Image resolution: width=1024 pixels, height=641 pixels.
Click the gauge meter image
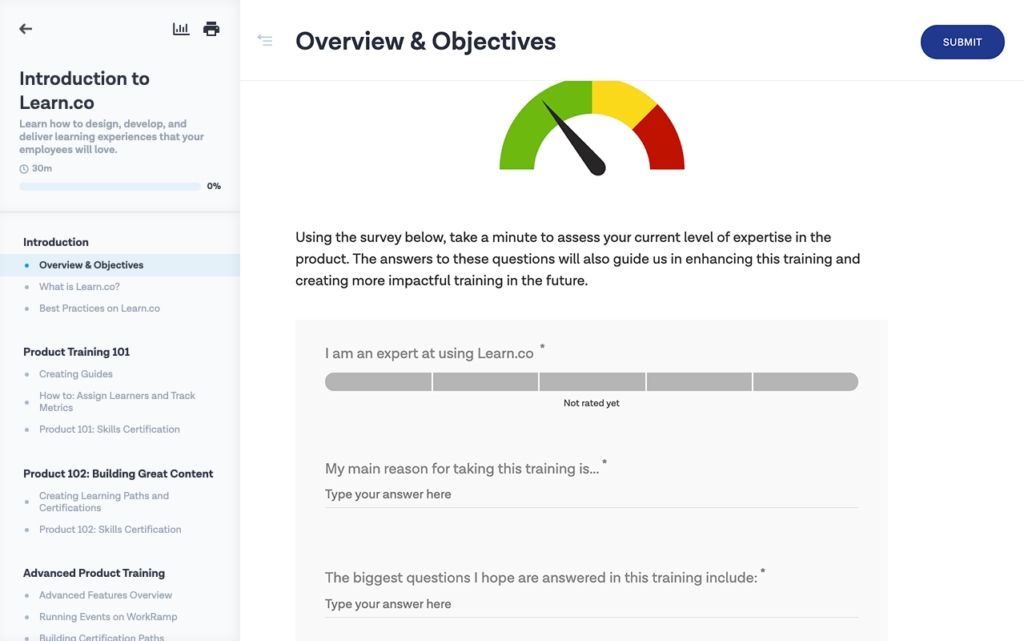tap(592, 128)
